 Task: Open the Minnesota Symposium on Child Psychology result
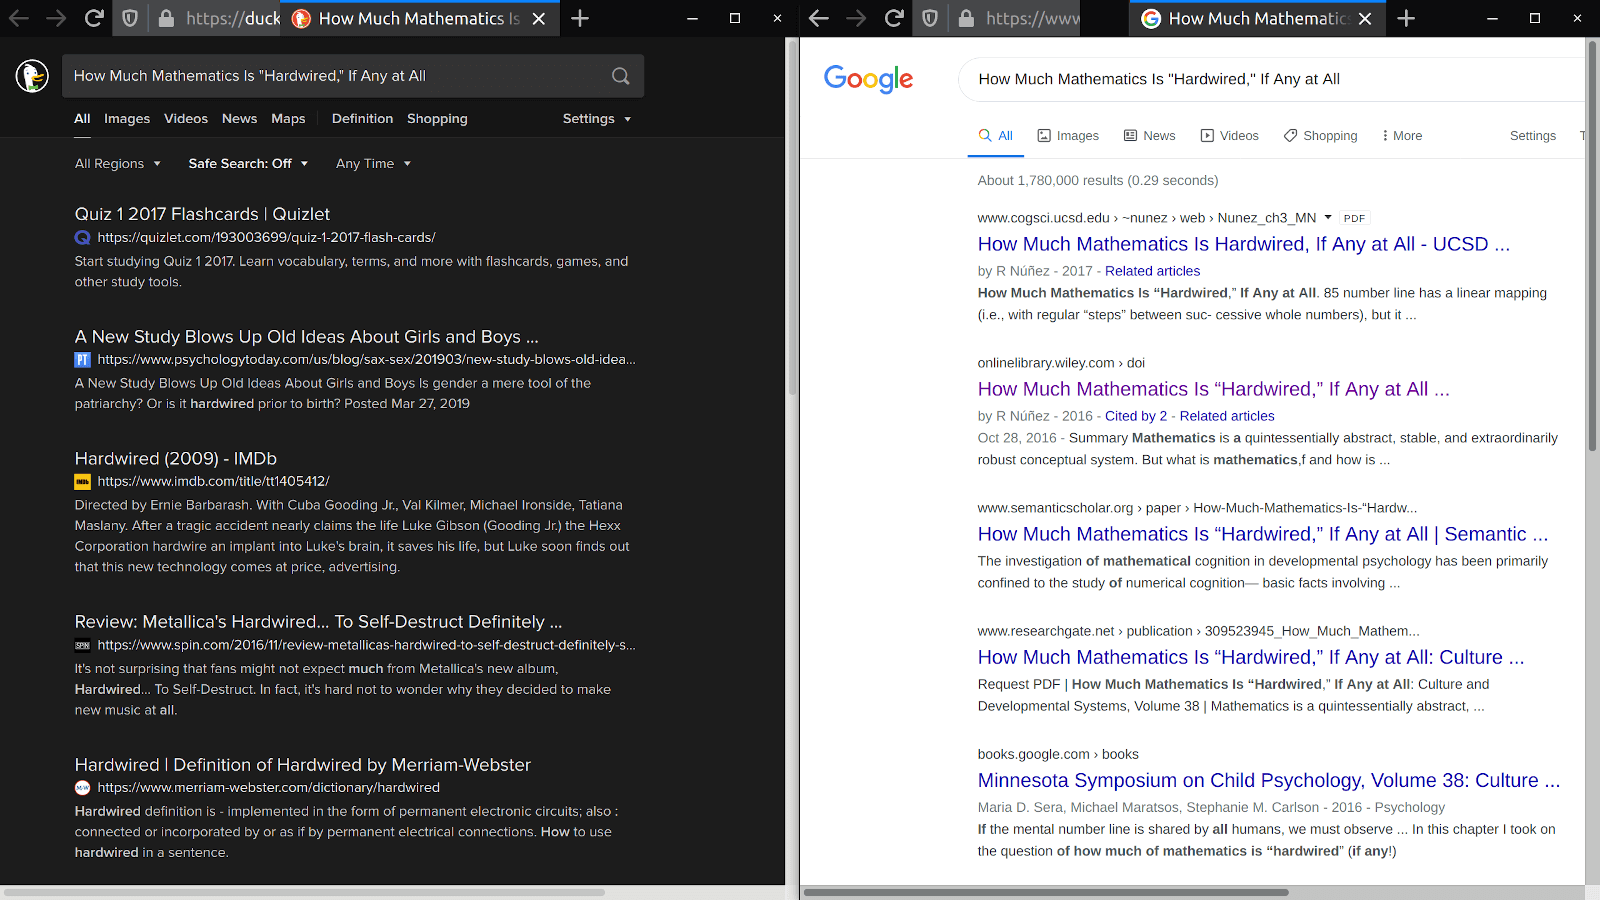click(x=1269, y=781)
